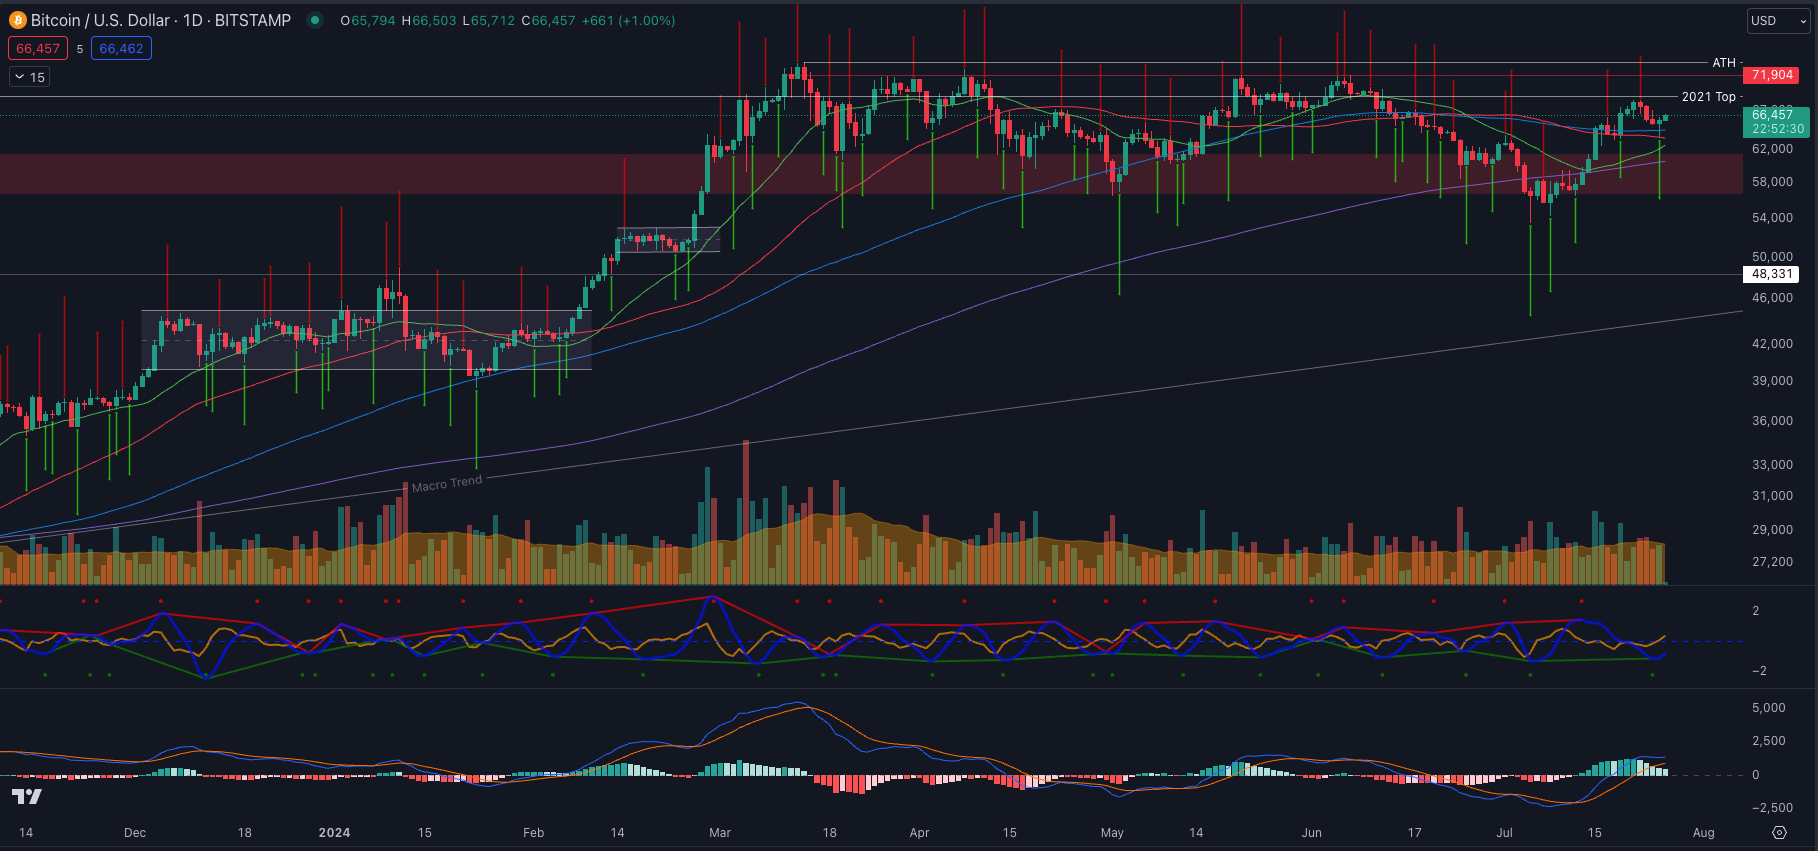The image size is (1818, 851).
Task: Click the blue 66,462 buy price button
Action: pyautogui.click(x=121, y=48)
